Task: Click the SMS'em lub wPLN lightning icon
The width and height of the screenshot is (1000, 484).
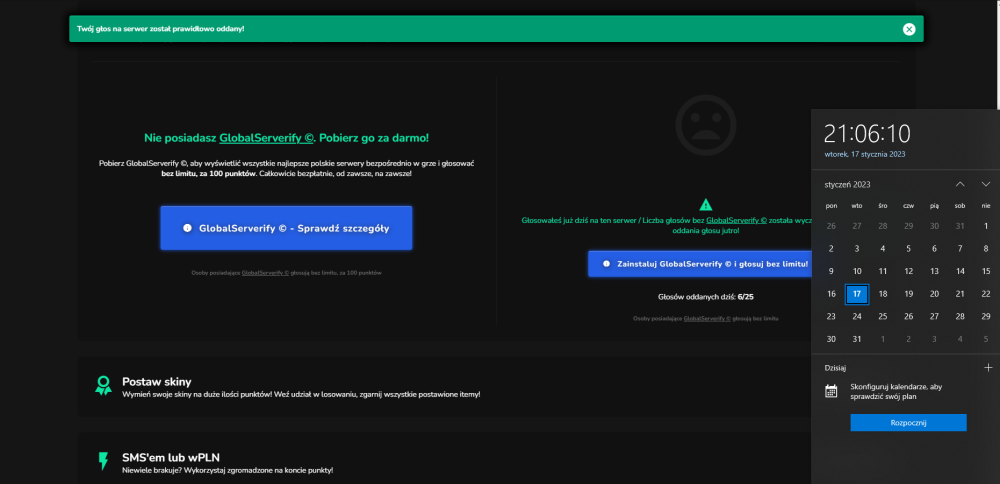Action: pos(103,461)
